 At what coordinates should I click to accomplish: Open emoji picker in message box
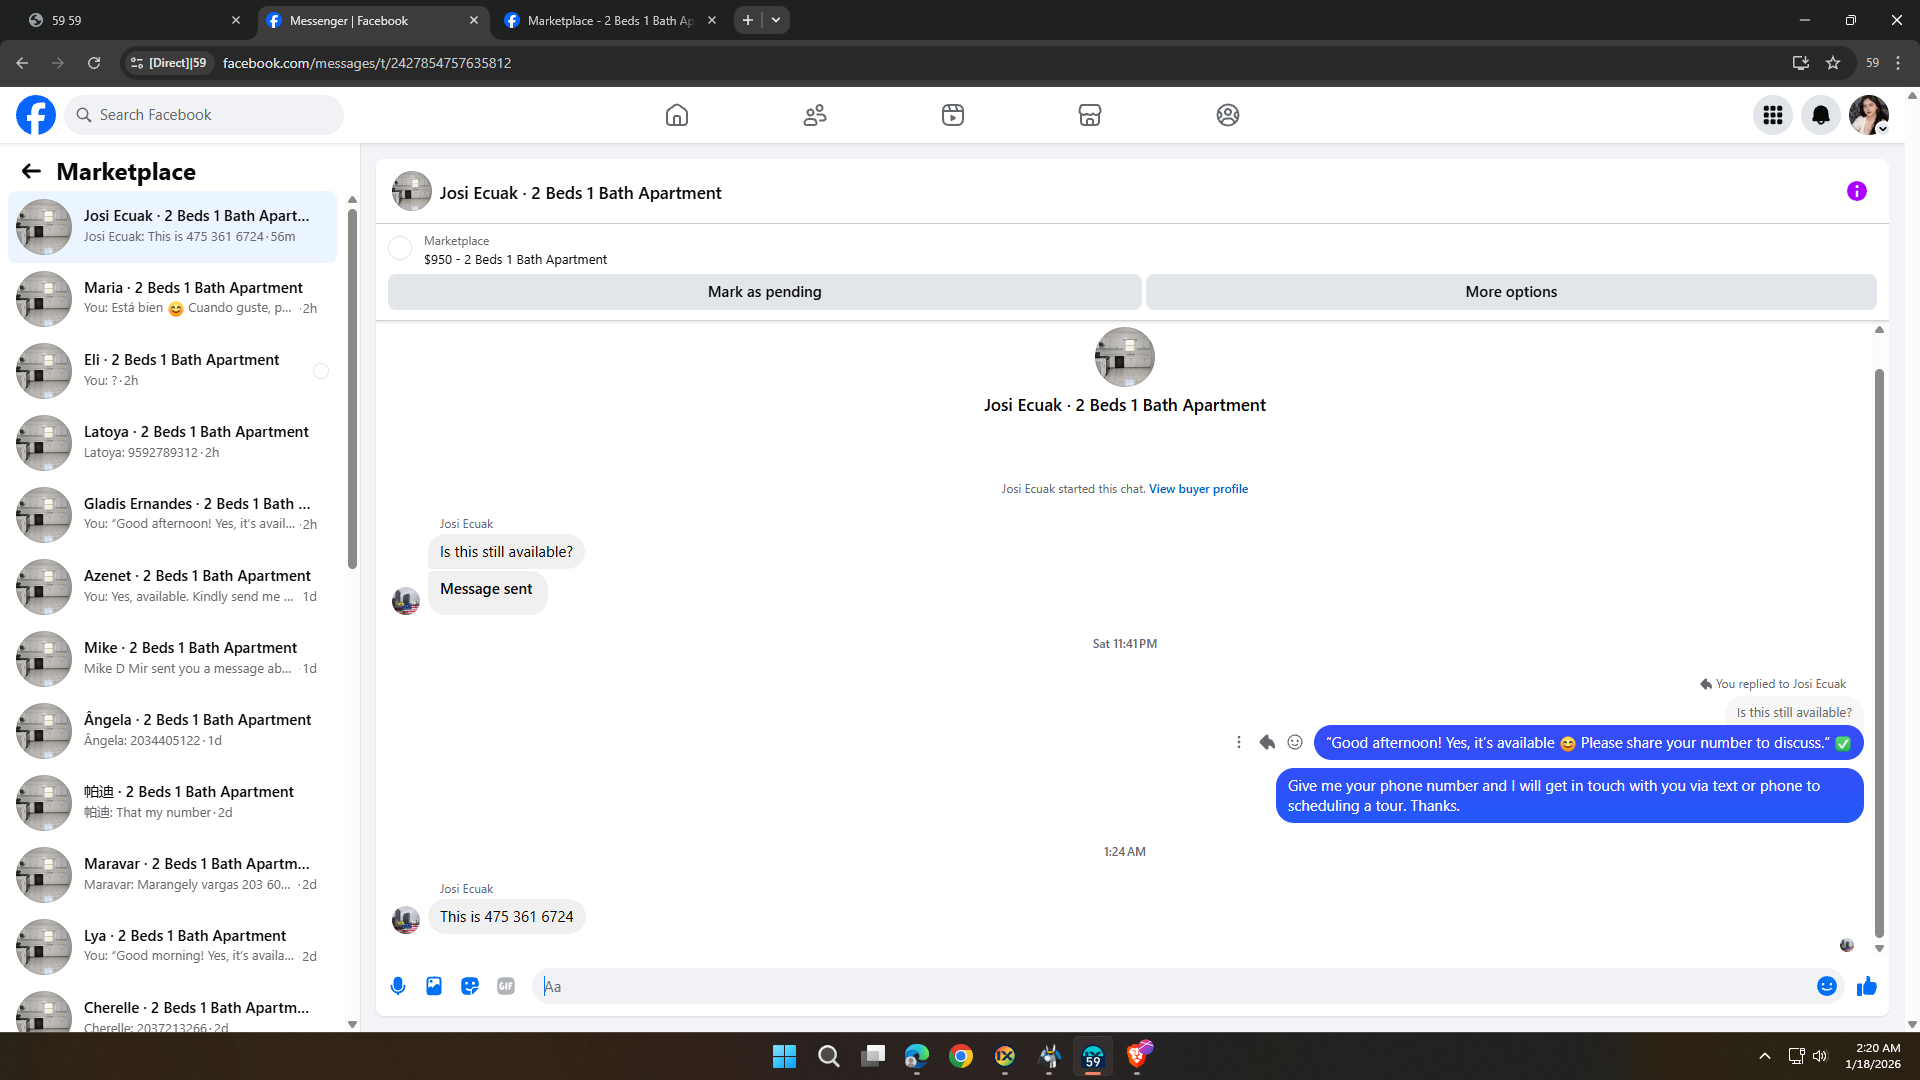click(x=1826, y=986)
